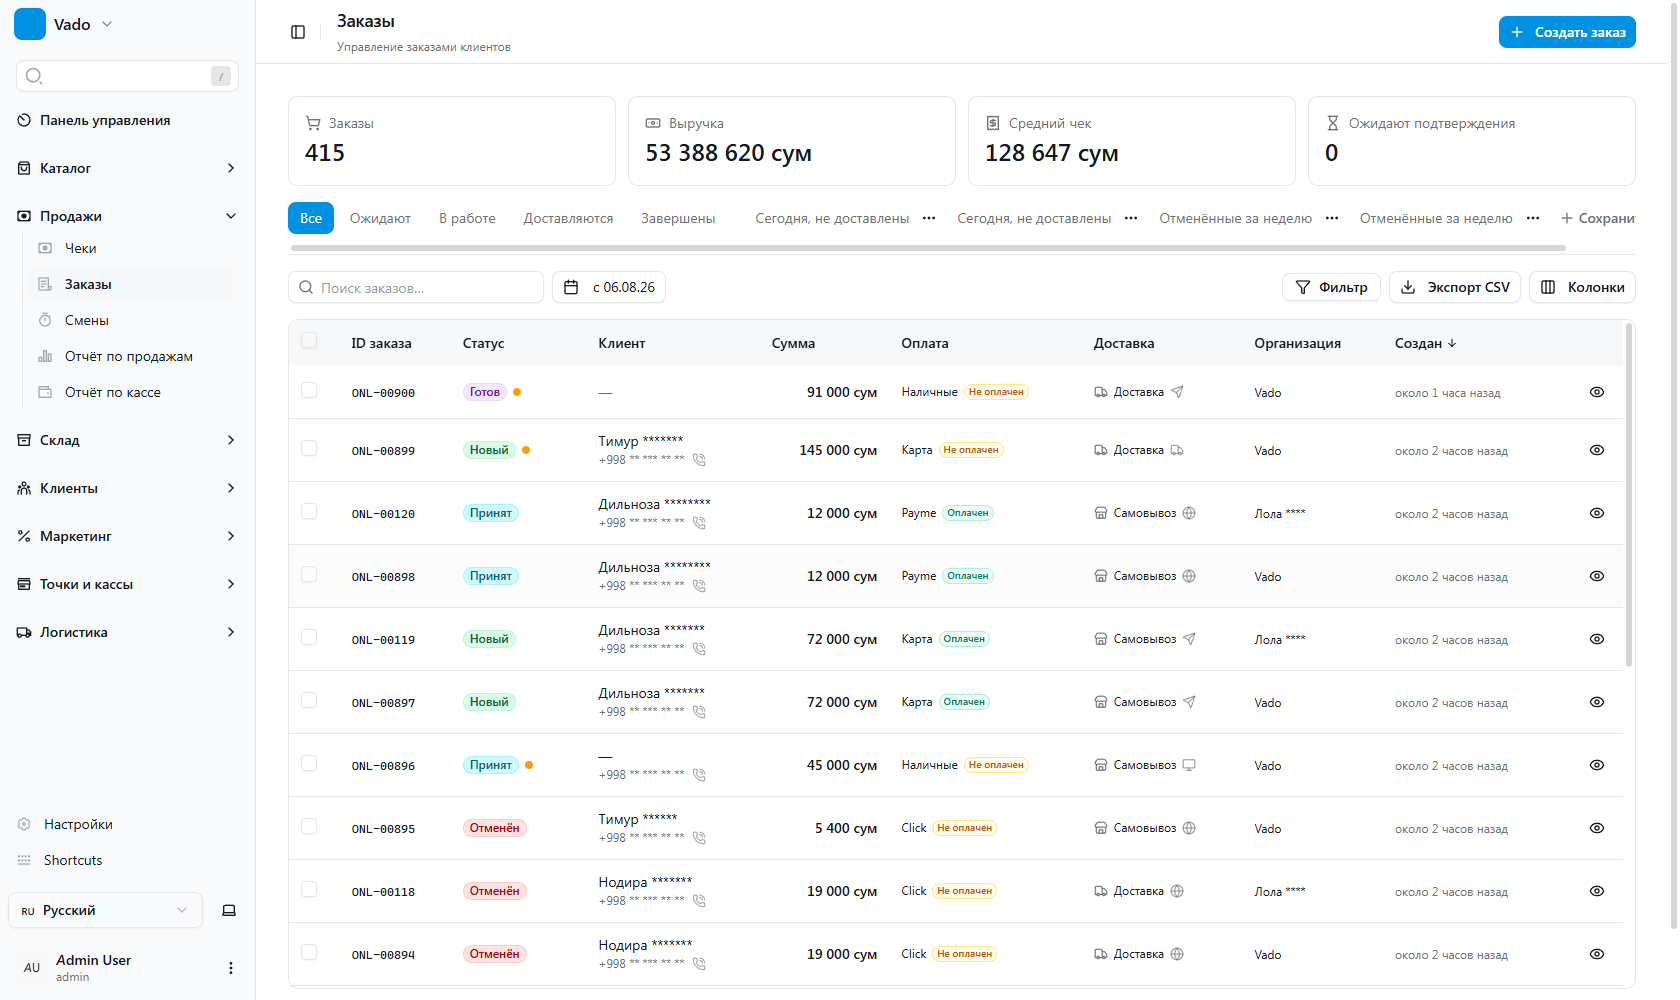The width and height of the screenshot is (1680, 1000).
Task: Open the Фильтр button
Action: [1331, 287]
